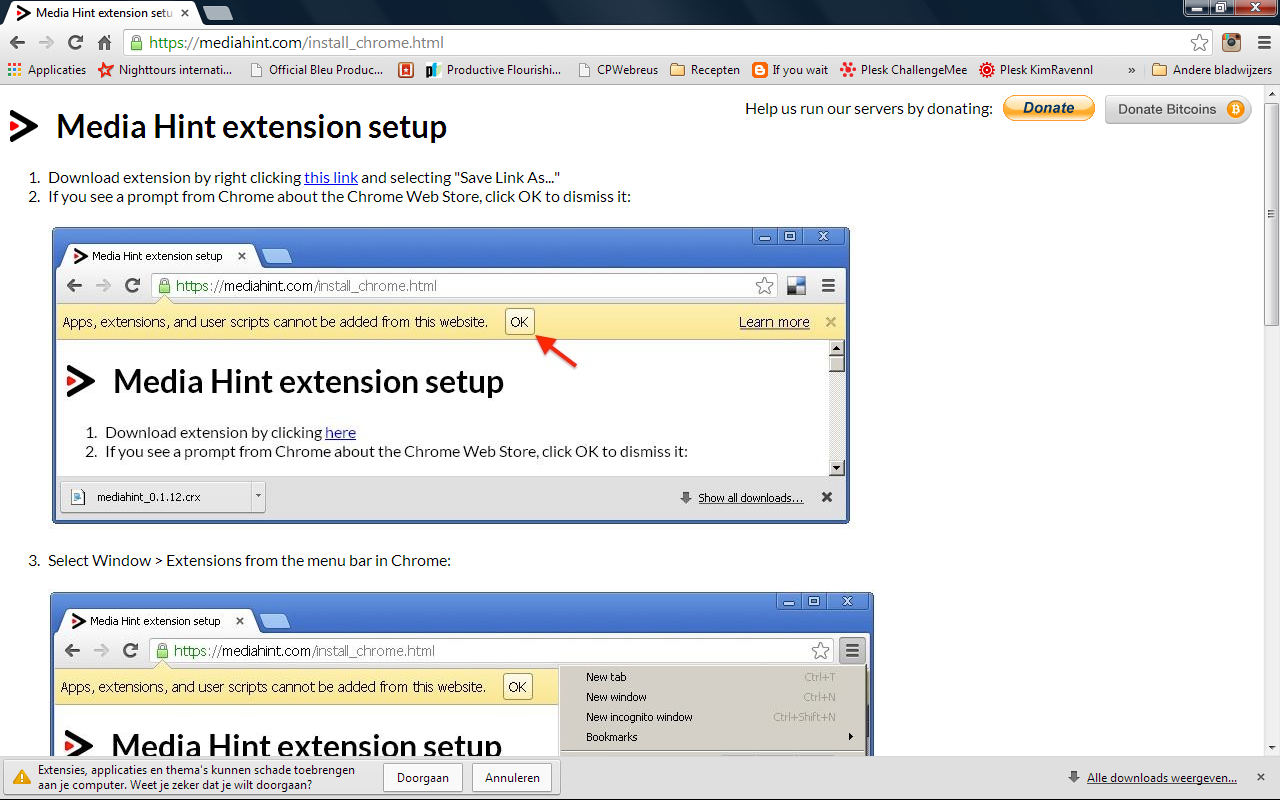This screenshot has width=1280, height=800.
Task: Click the green padlock site info icon
Action: tap(137, 43)
